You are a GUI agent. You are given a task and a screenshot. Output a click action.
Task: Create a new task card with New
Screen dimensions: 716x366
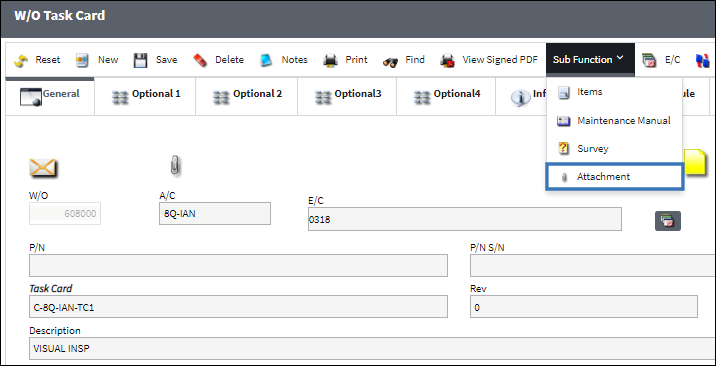click(x=96, y=60)
